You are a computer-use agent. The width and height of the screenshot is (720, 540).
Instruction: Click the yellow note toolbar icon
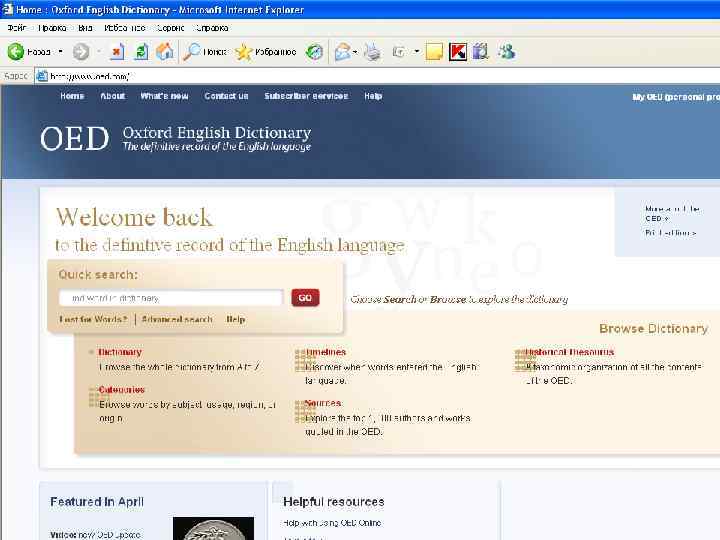pyautogui.click(x=434, y=52)
